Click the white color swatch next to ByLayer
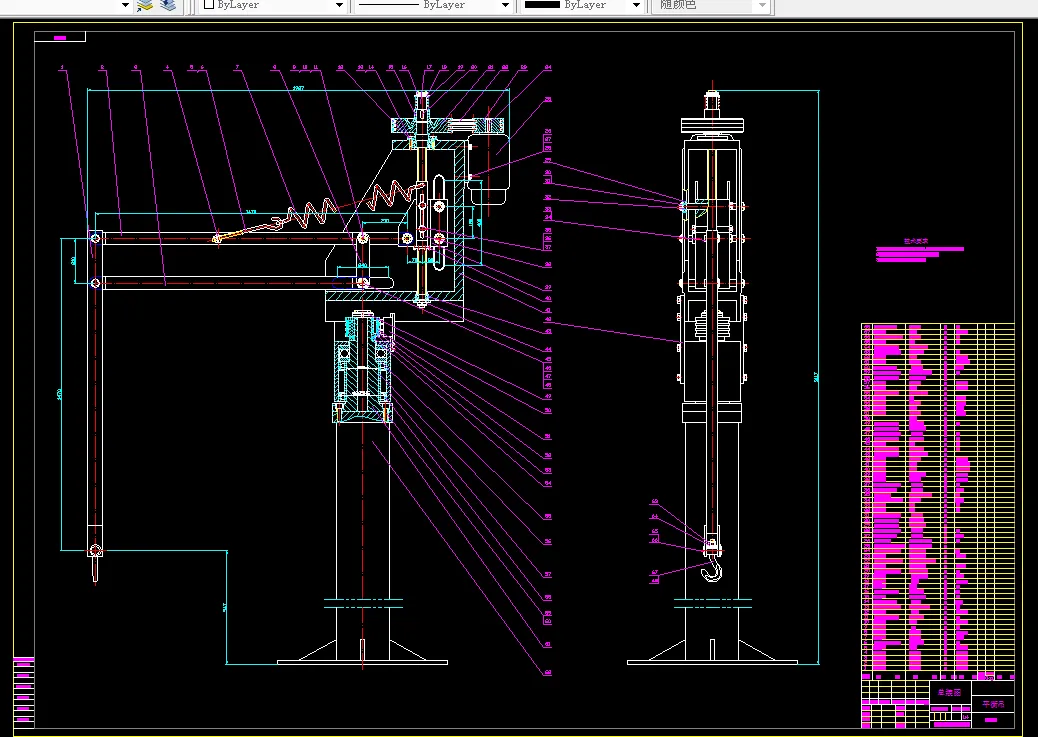The height and width of the screenshot is (737, 1038). (x=208, y=5)
